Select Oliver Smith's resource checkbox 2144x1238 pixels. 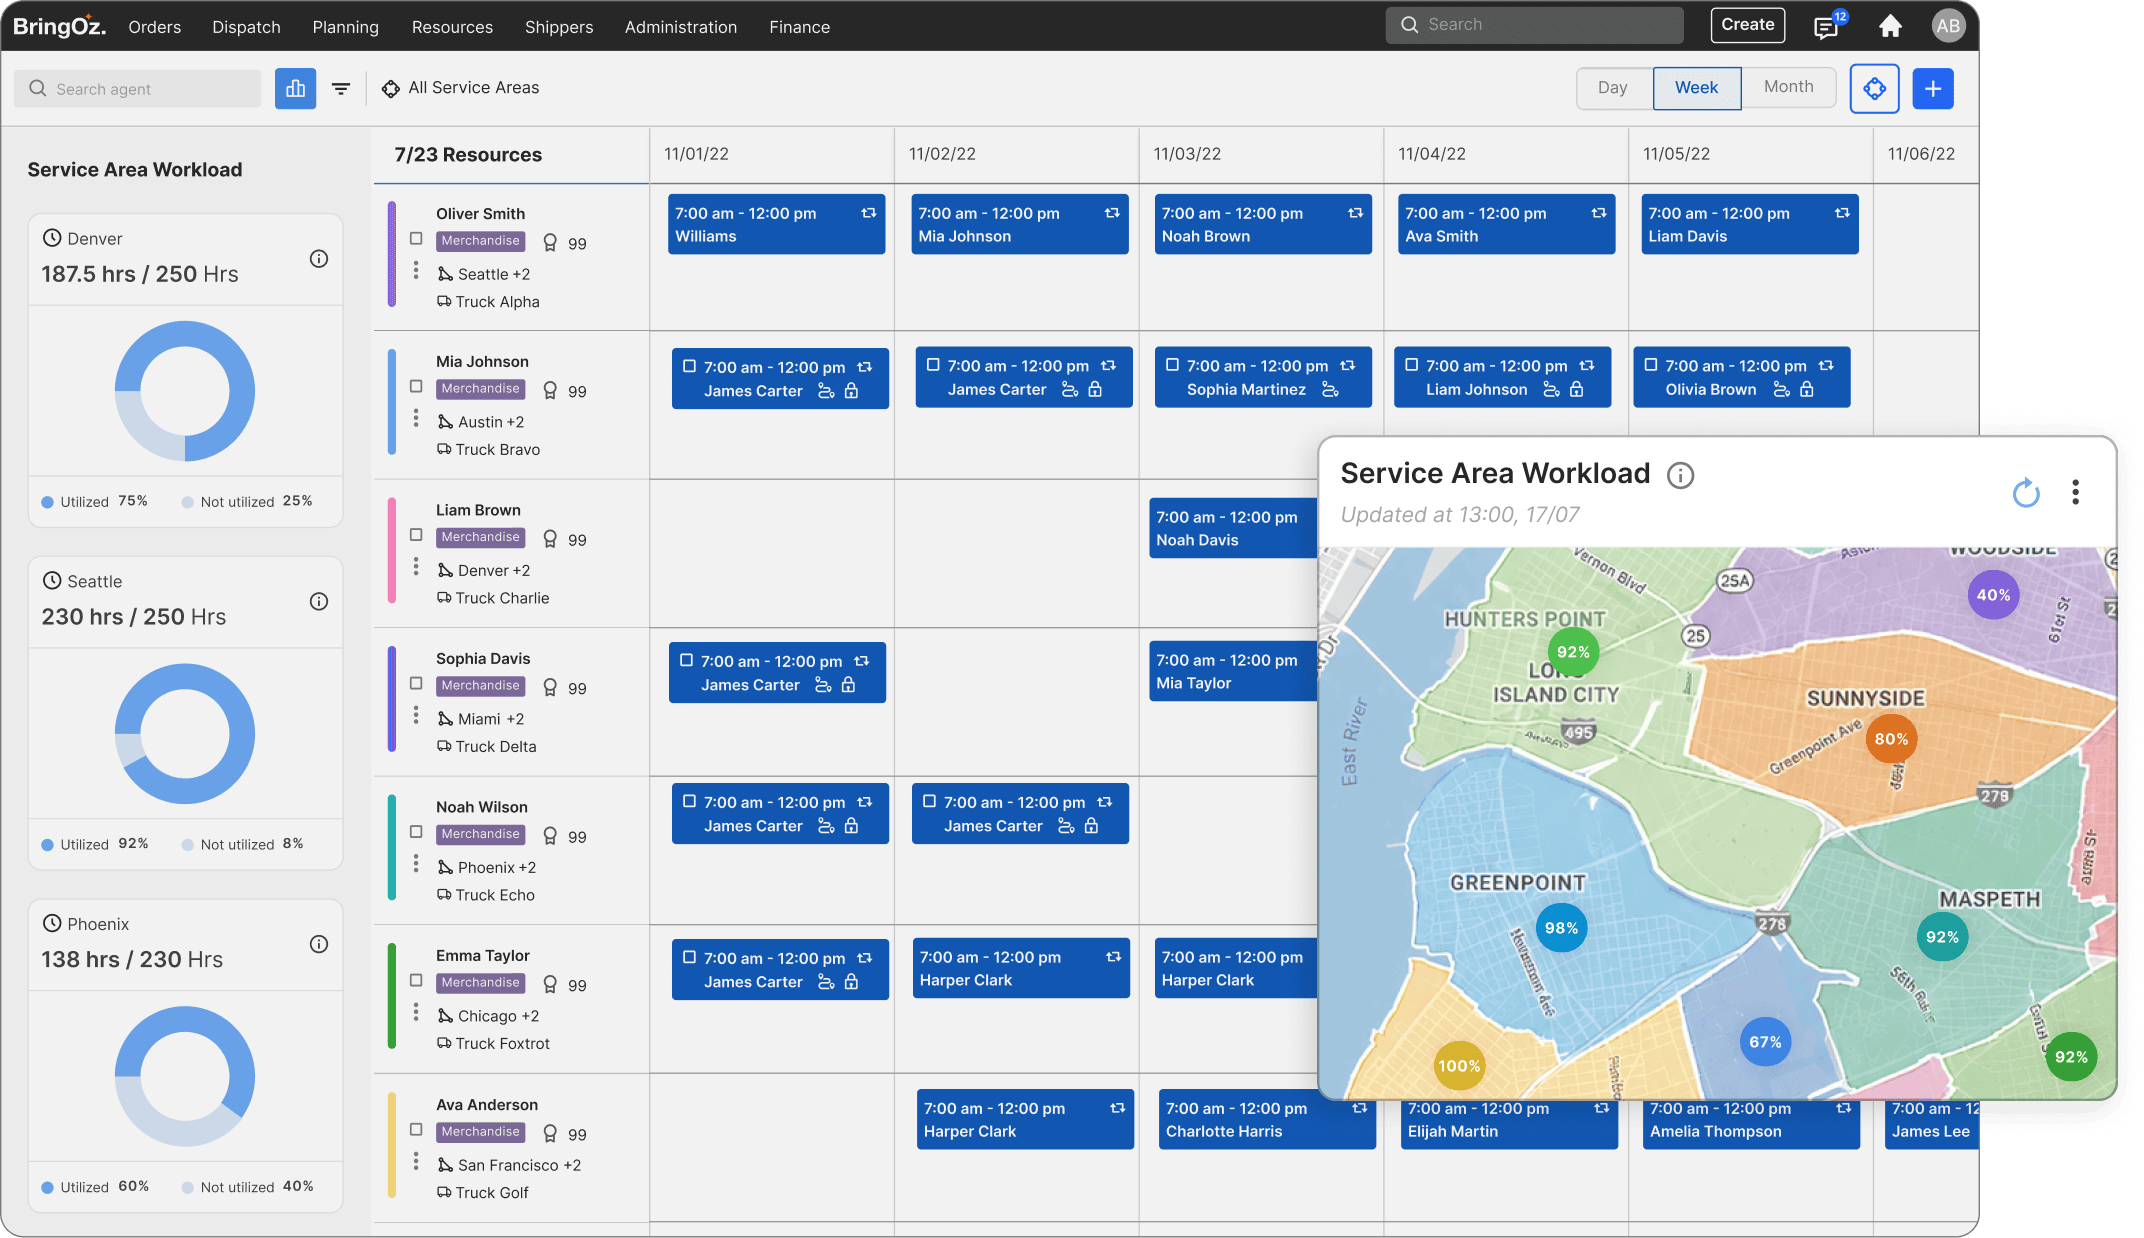416,239
